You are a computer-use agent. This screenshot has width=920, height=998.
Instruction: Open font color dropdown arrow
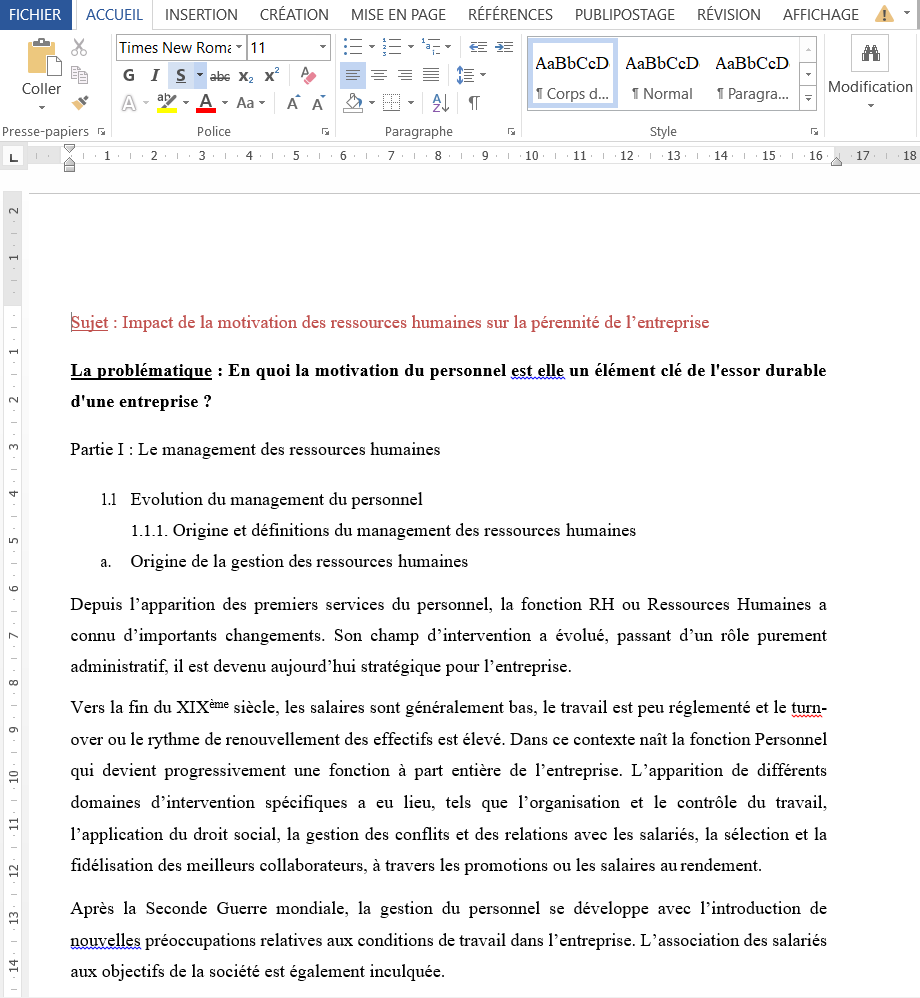(225, 102)
